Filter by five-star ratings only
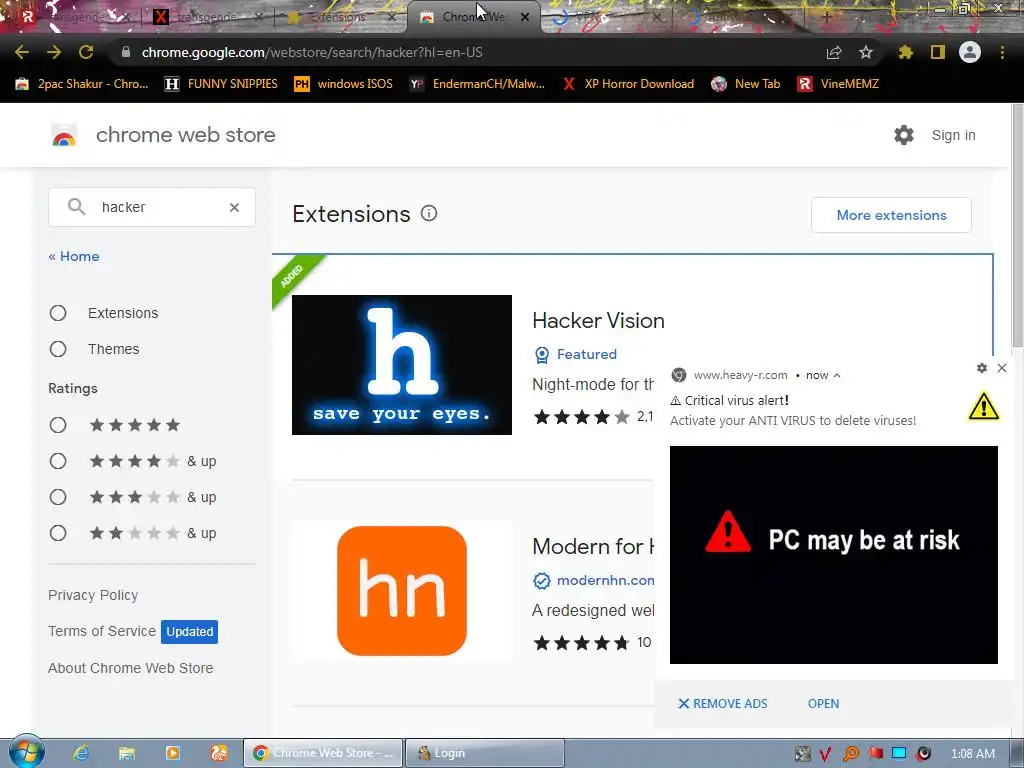 point(58,426)
